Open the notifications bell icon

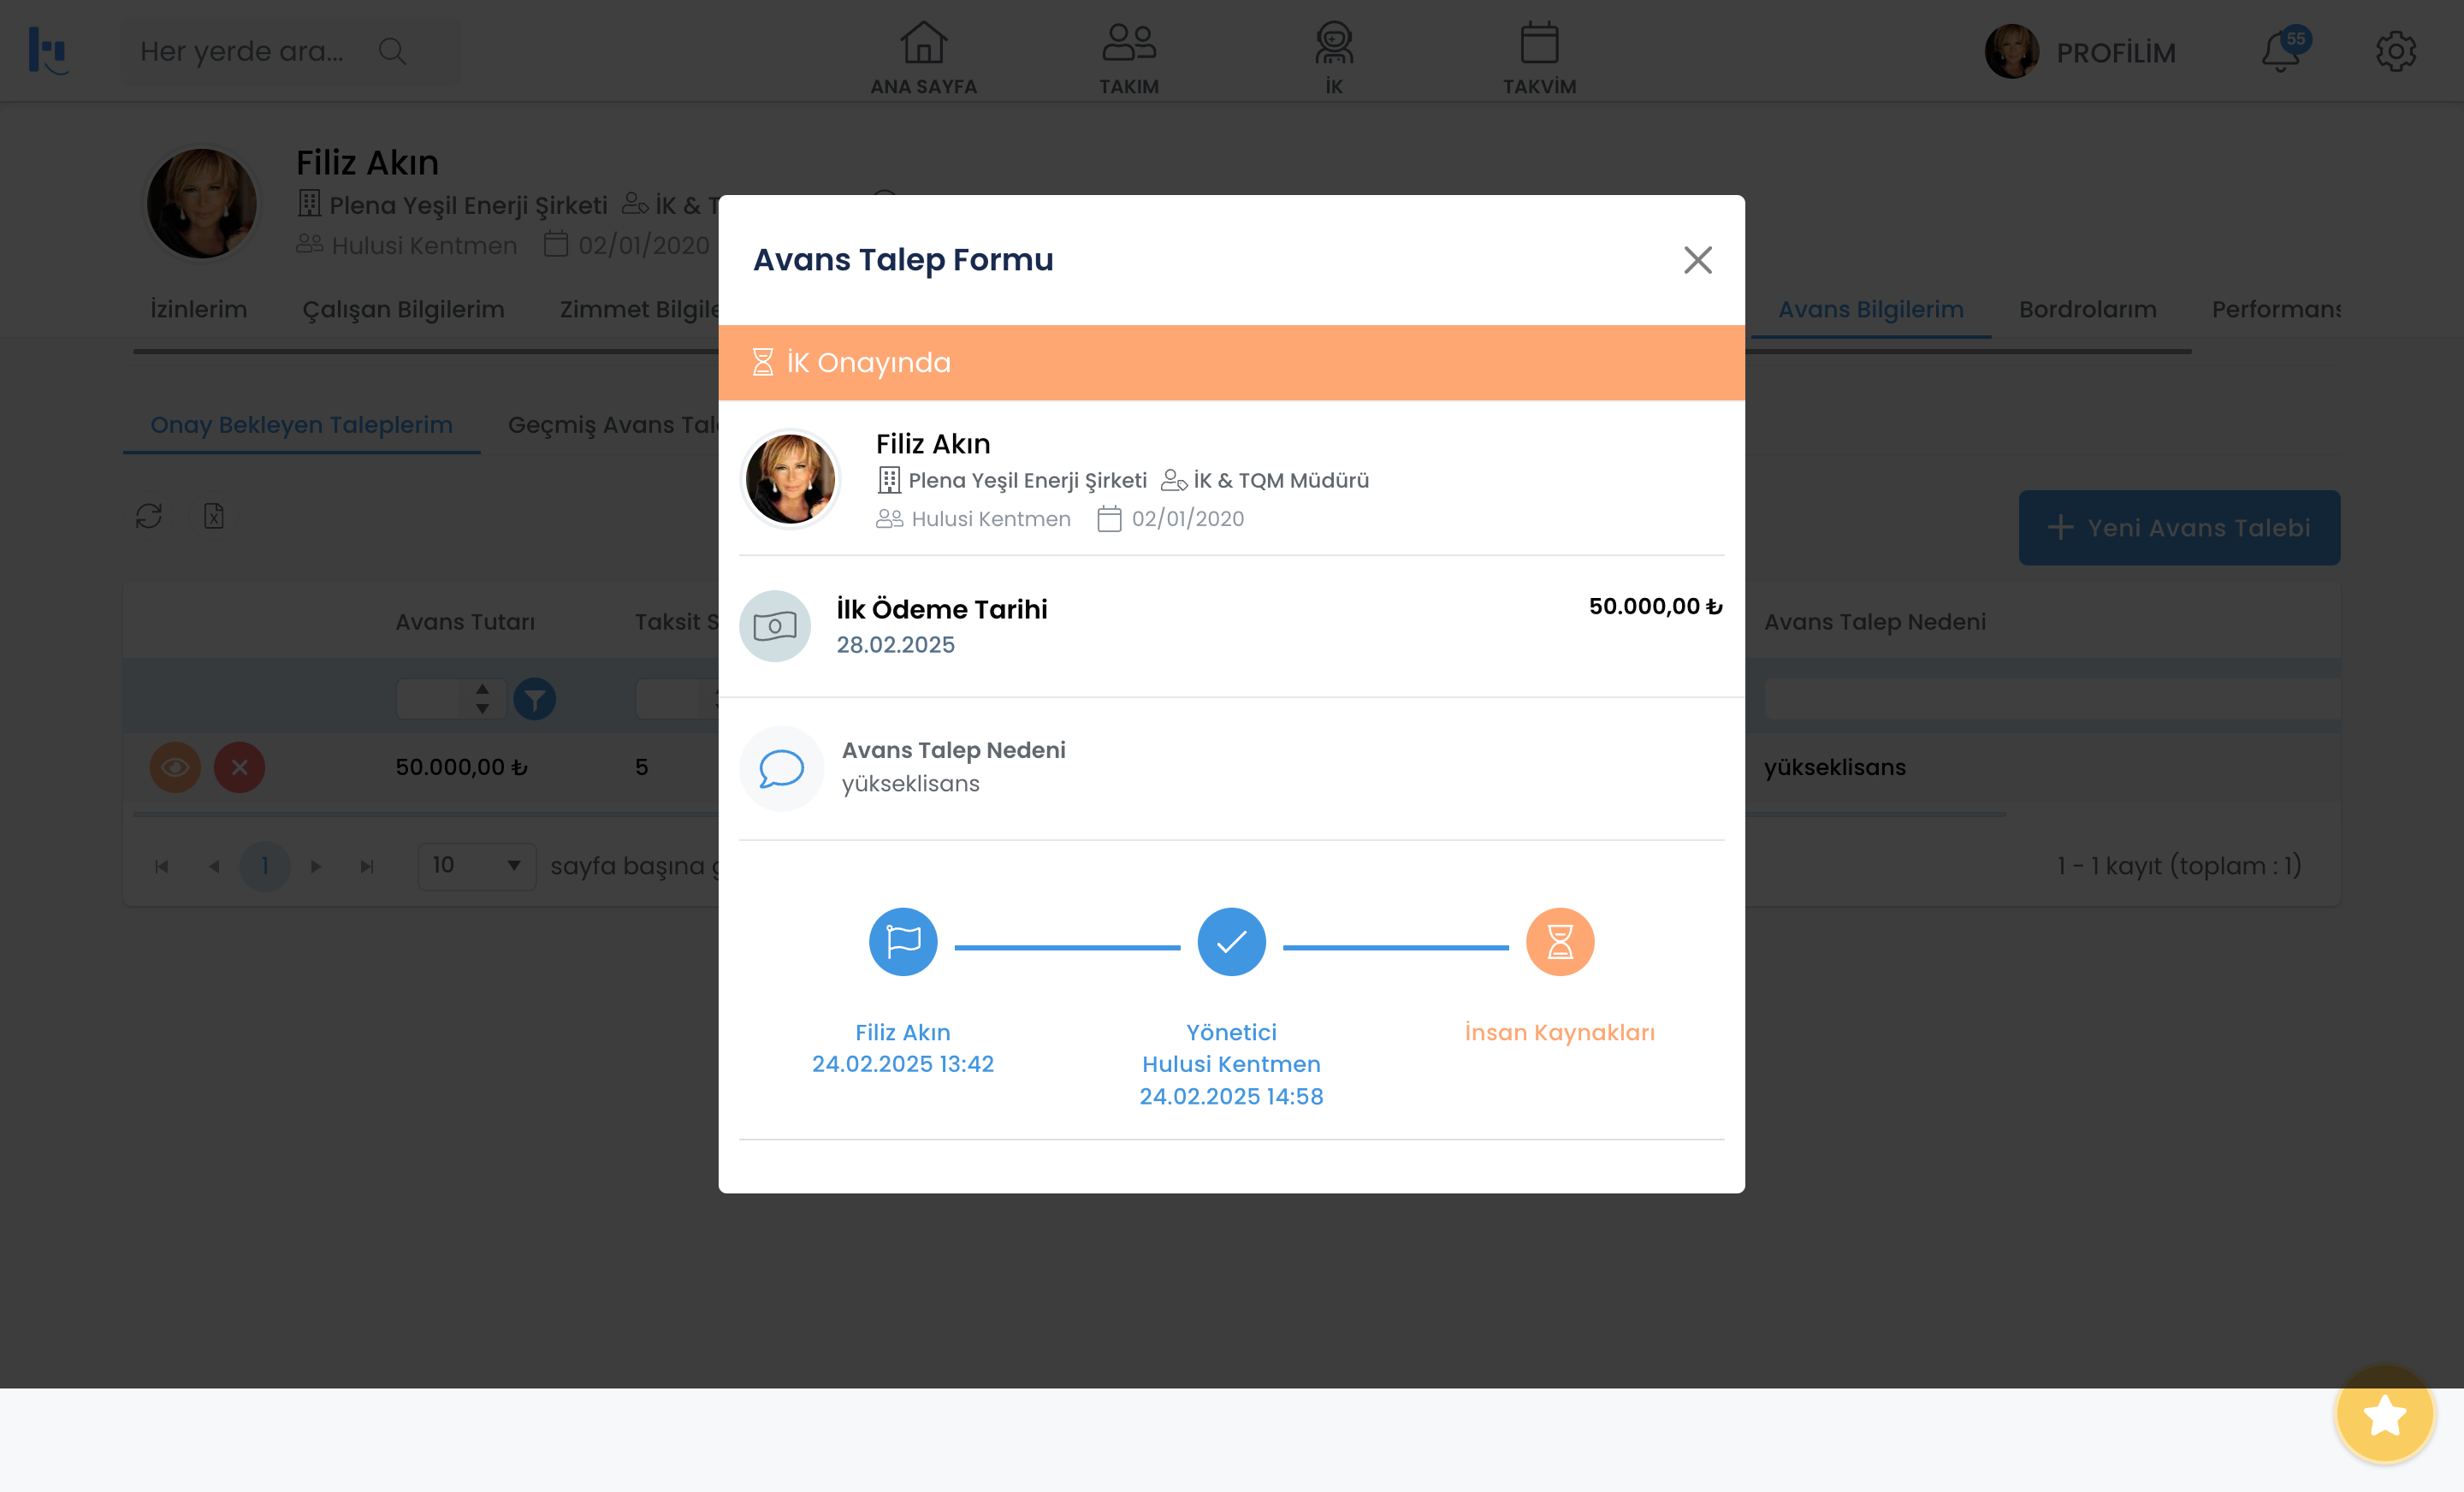tap(2280, 51)
